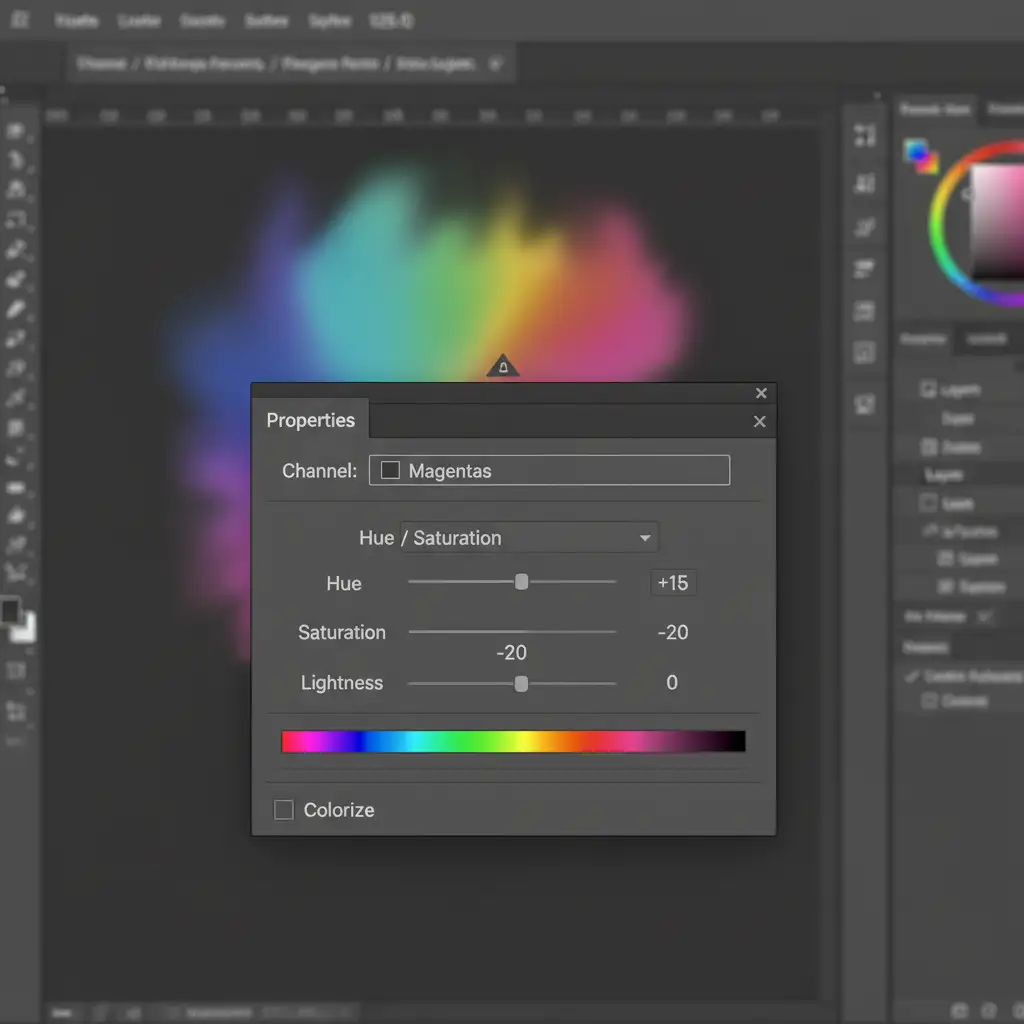Viewport: 1024px width, 1024px height.
Task: Click the foreground color swatch in the left toolbar
Action: coord(10,611)
